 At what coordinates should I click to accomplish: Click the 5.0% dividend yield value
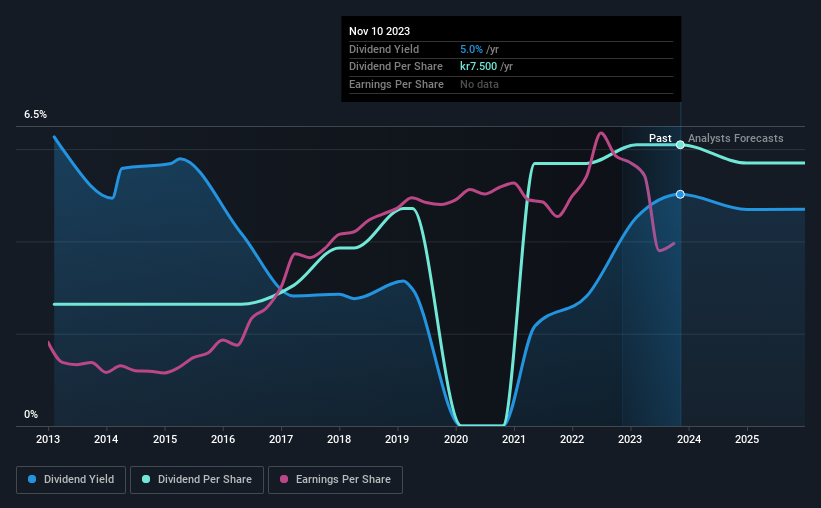pyautogui.click(x=471, y=49)
